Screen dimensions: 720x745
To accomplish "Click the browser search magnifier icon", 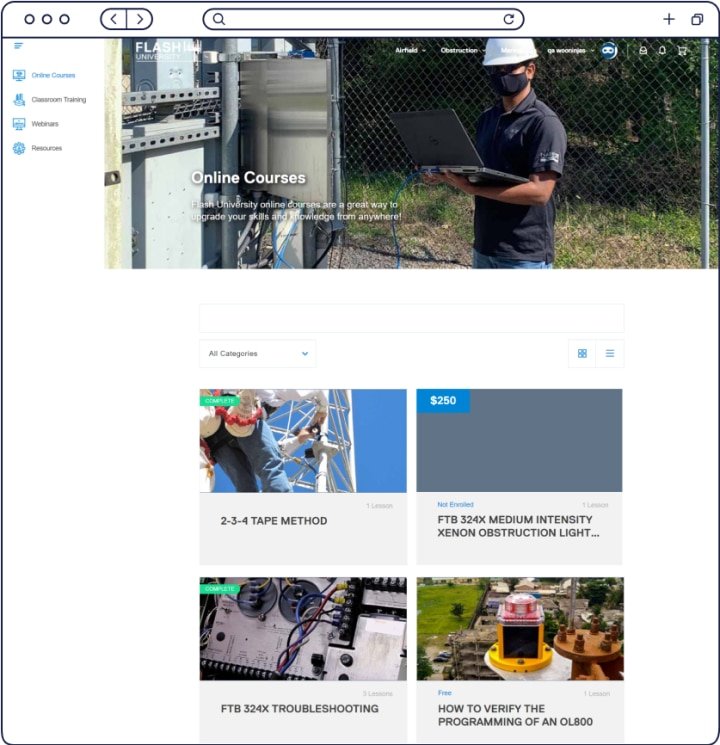I will point(219,19).
